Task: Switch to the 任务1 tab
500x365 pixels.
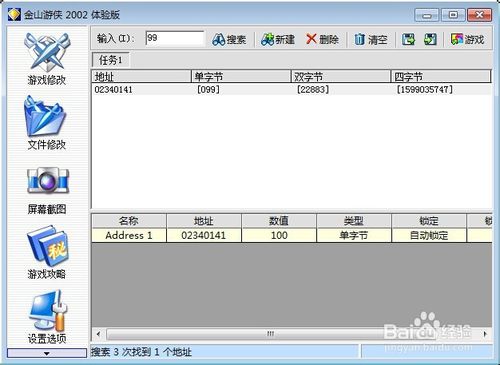Action: (x=111, y=60)
